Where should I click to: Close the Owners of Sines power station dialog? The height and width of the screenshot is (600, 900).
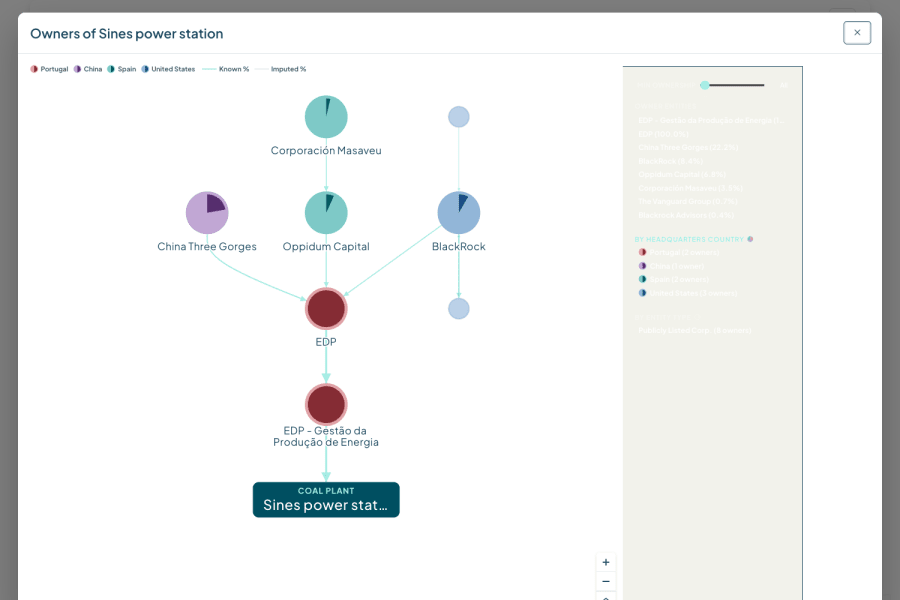[x=856, y=33]
